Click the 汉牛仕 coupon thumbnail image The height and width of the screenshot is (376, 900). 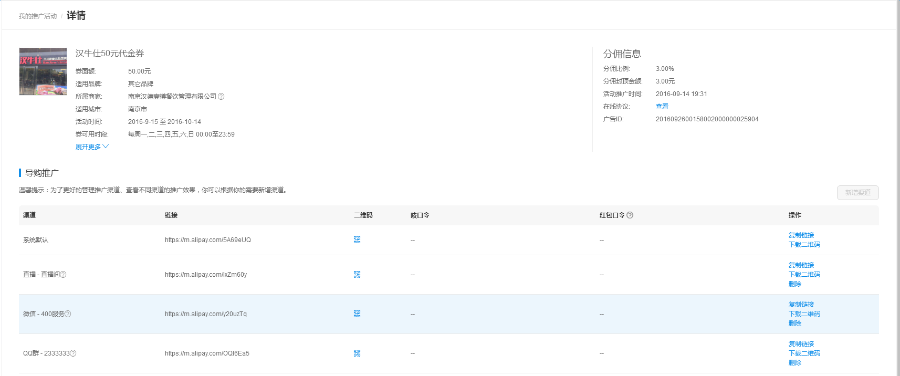tap(43, 71)
